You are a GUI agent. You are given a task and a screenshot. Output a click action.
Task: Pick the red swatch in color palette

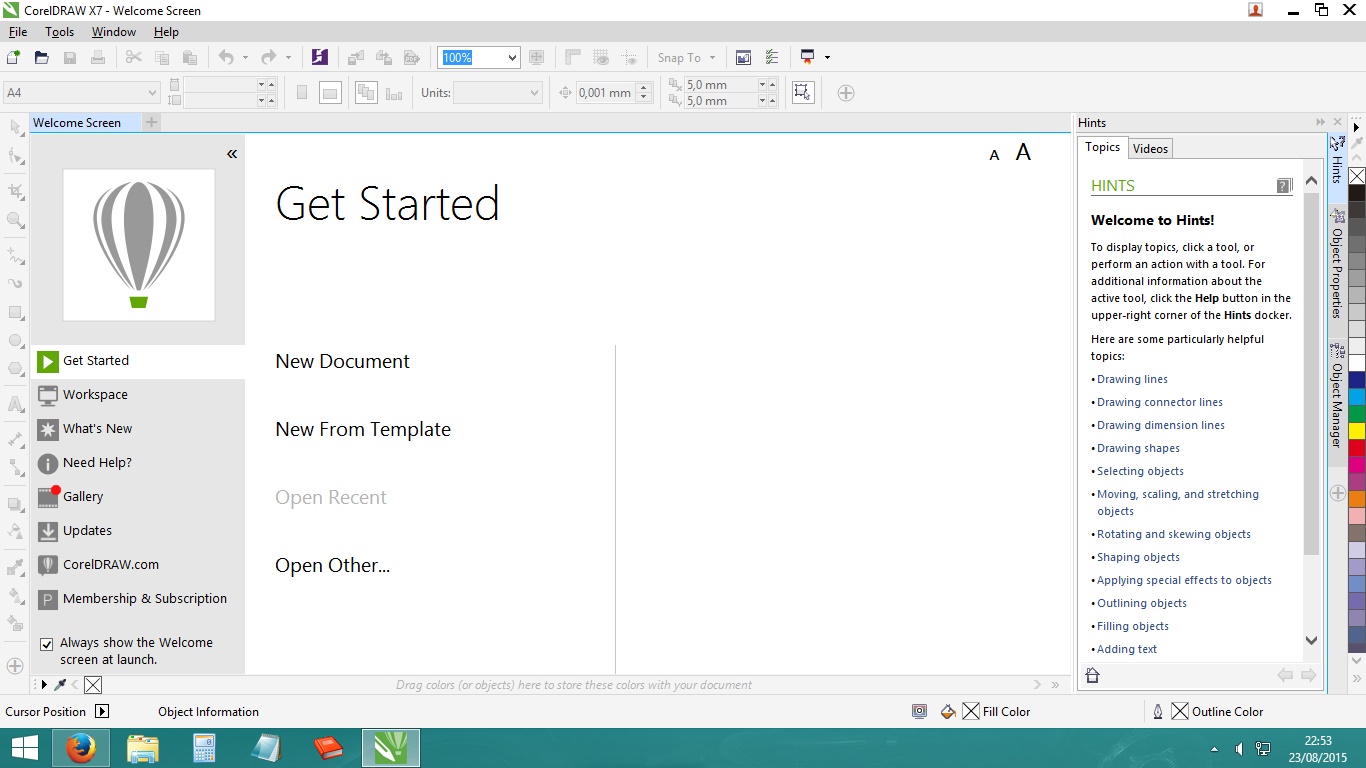coord(1357,448)
